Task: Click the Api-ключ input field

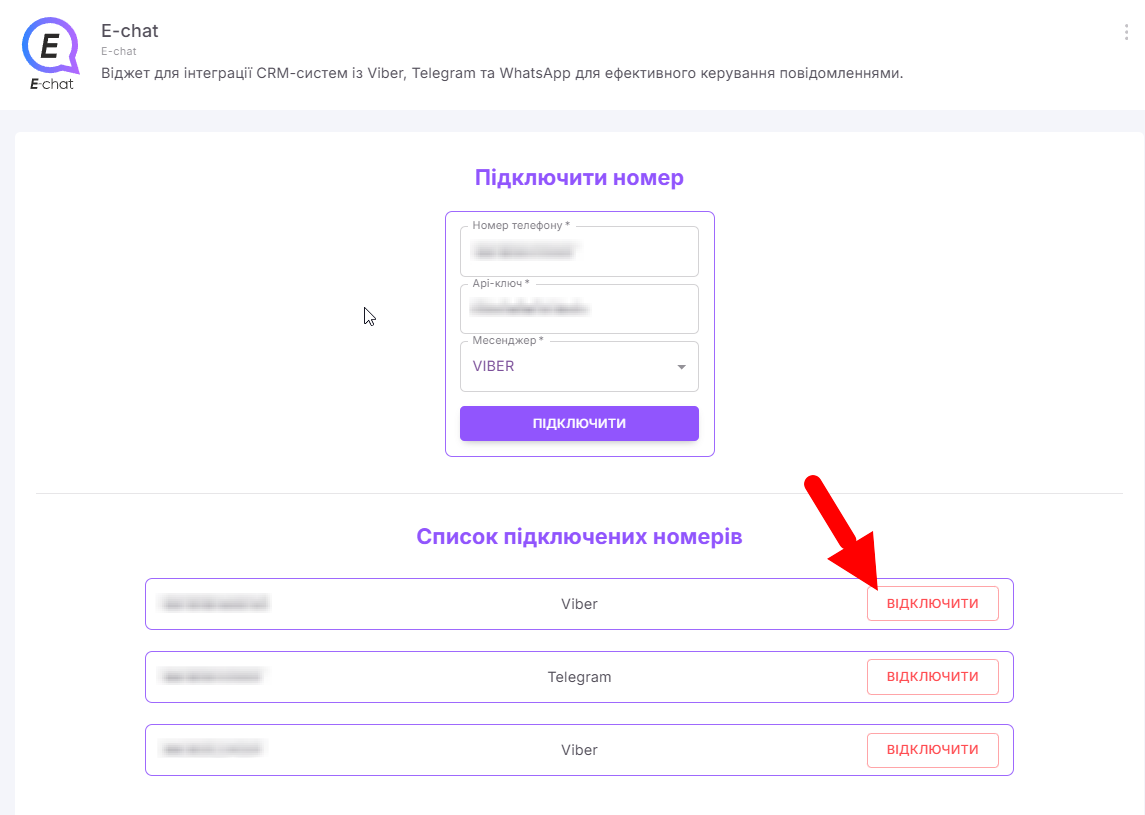Action: (x=579, y=309)
